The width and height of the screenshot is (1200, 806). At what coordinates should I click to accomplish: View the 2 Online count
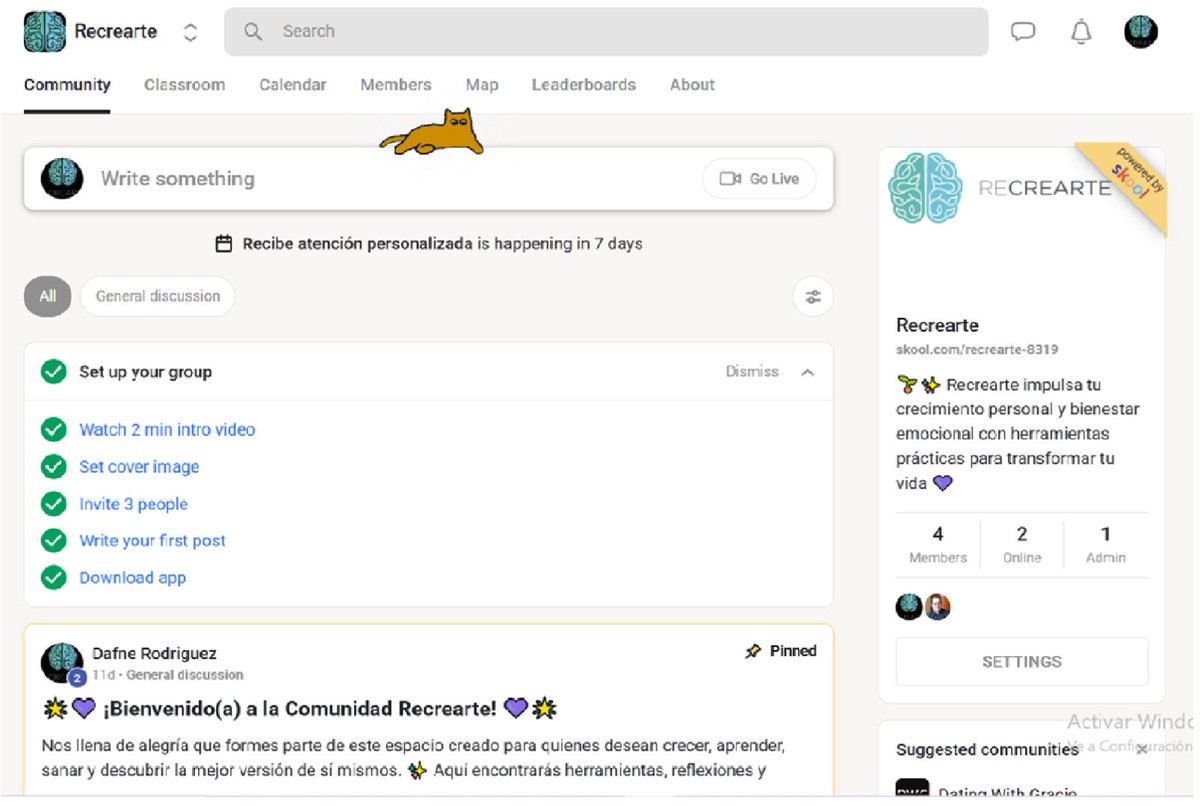pos(1022,545)
